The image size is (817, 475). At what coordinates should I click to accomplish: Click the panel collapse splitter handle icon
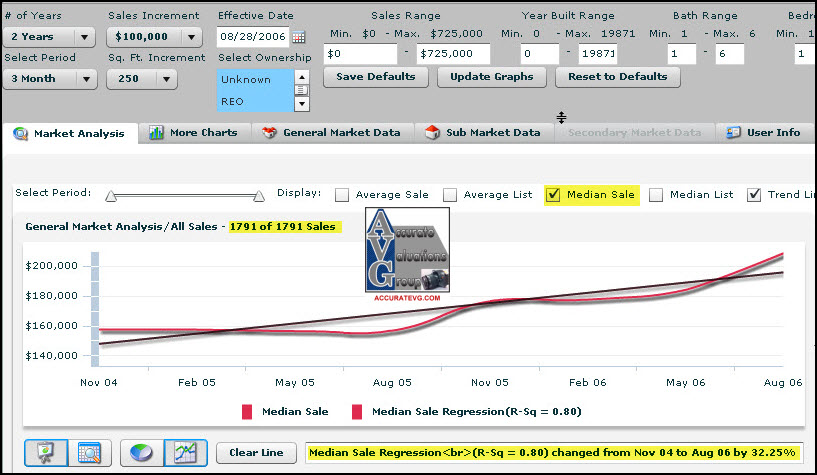coord(561,117)
